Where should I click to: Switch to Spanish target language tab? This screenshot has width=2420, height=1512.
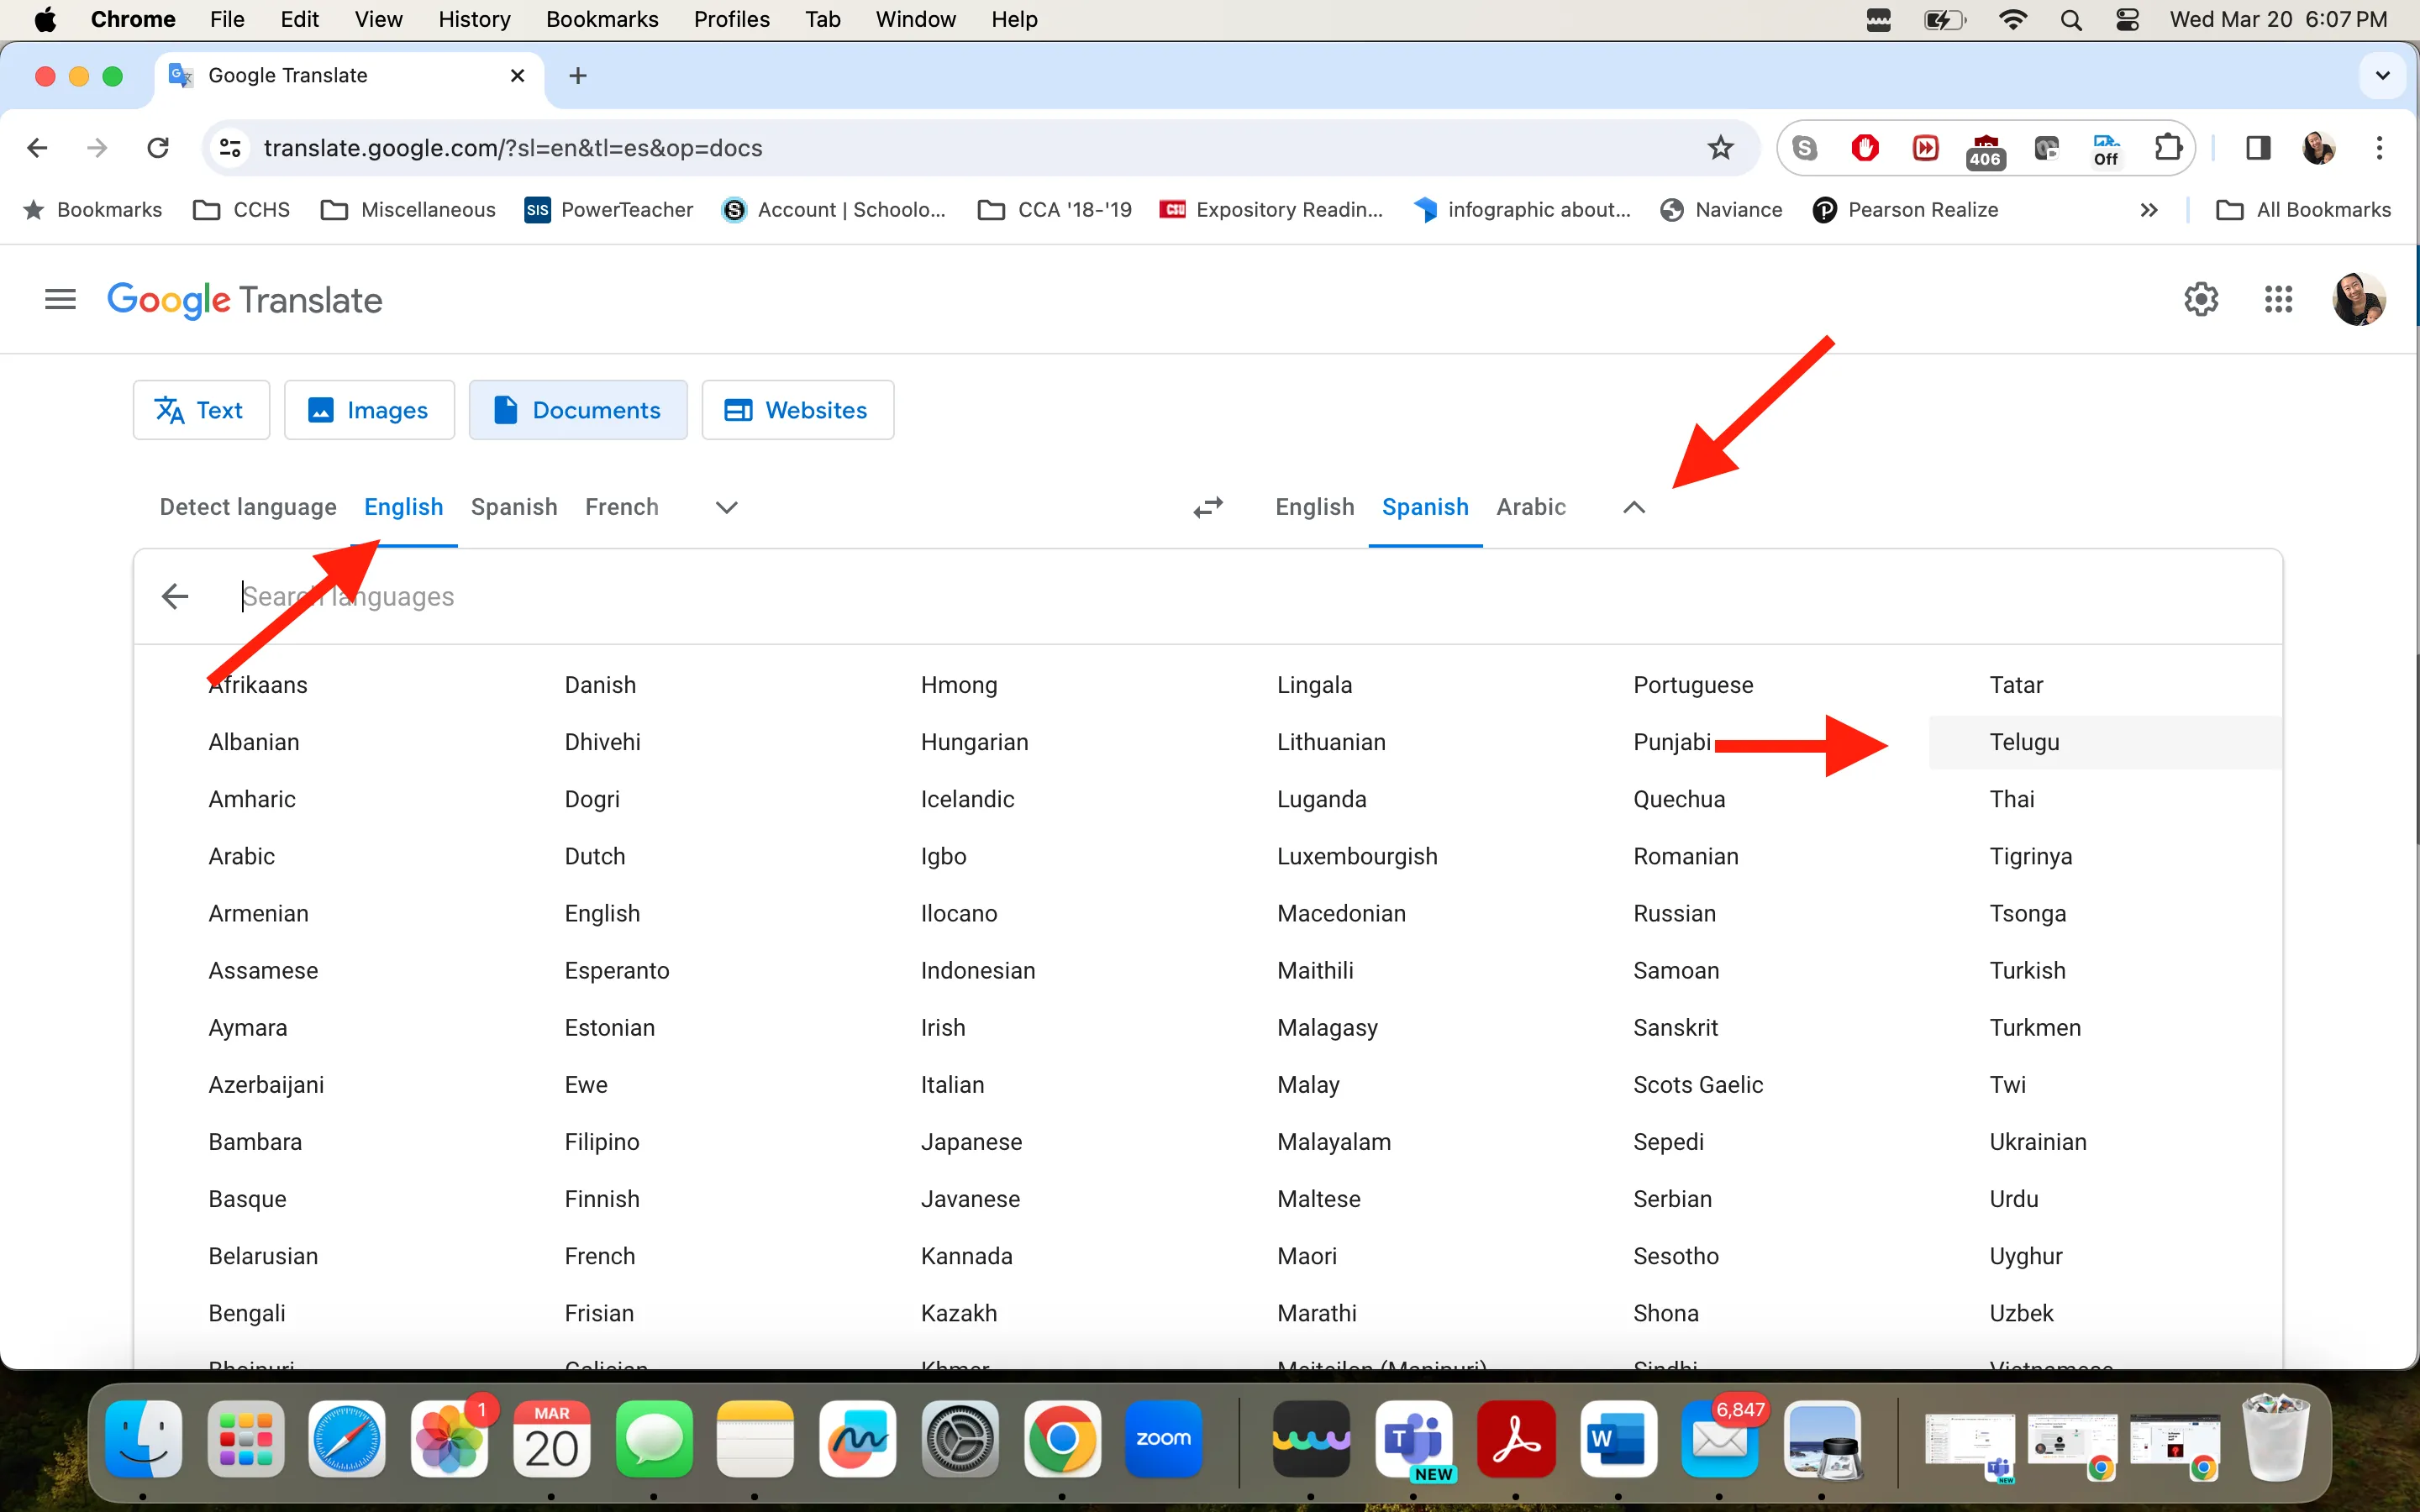pyautogui.click(x=1423, y=507)
